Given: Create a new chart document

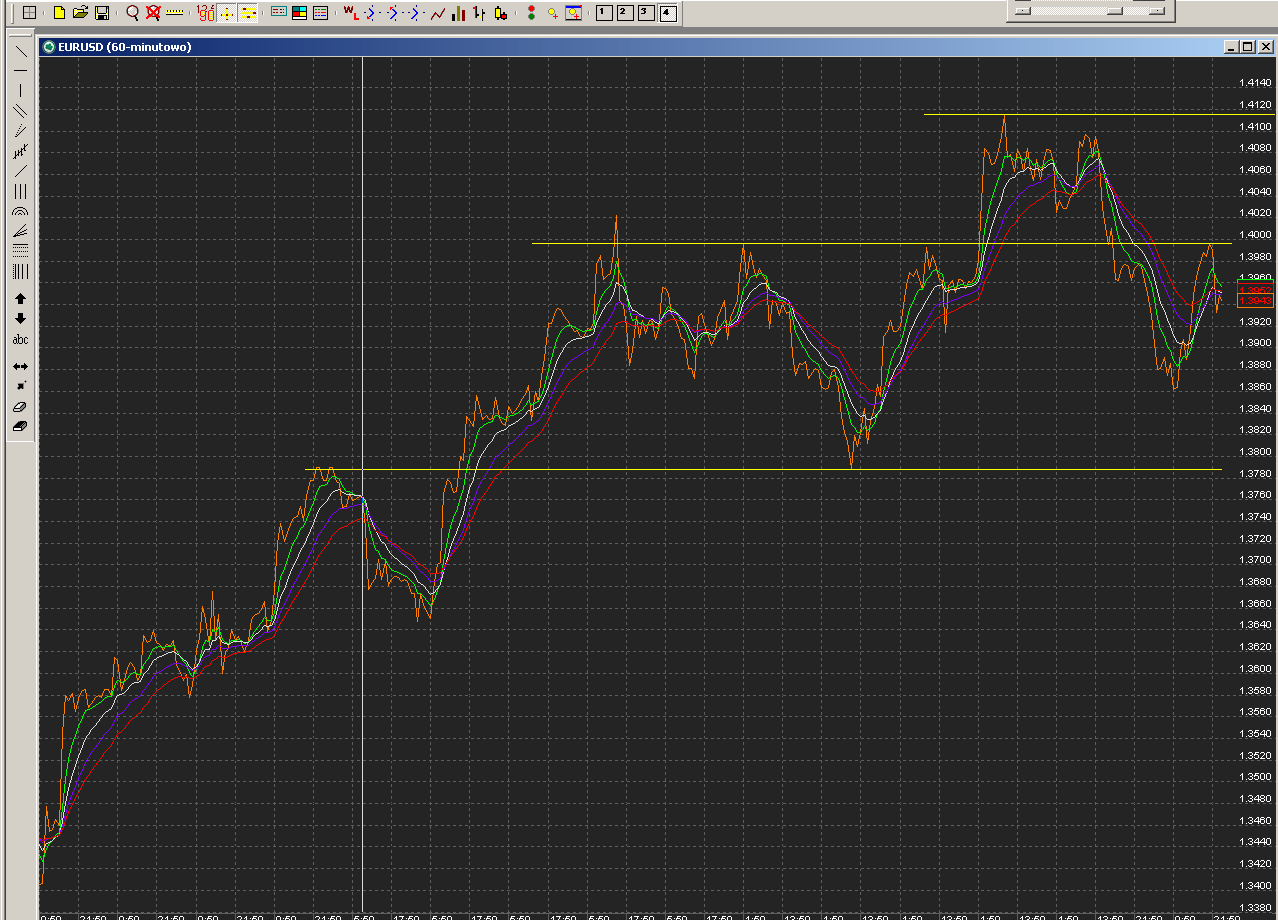Looking at the screenshot, I should pyautogui.click(x=59, y=13).
